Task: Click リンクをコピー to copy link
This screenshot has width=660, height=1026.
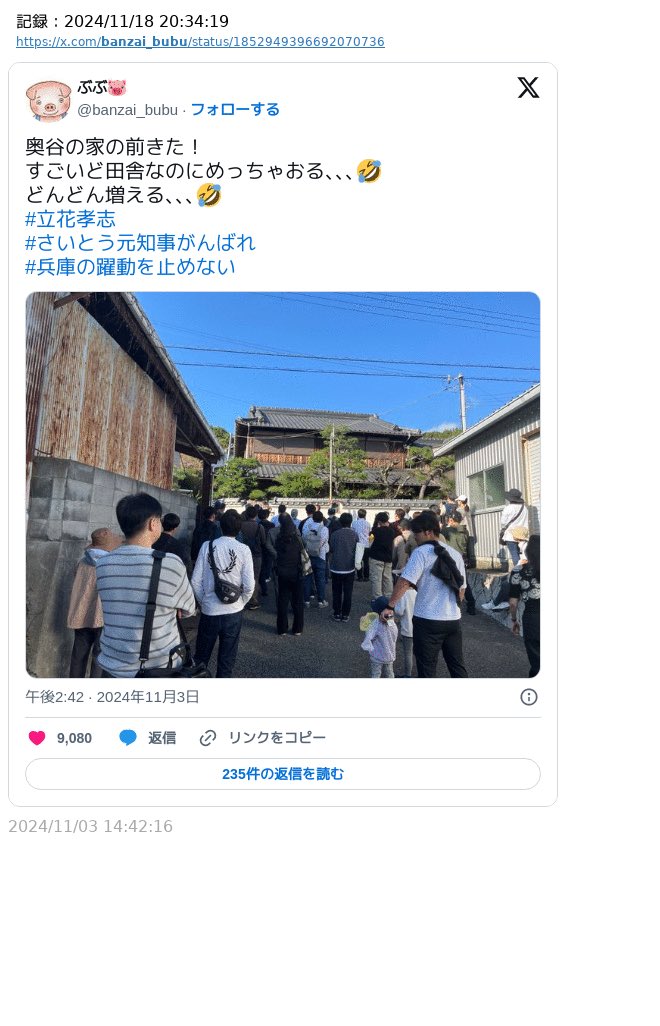Action: point(277,737)
